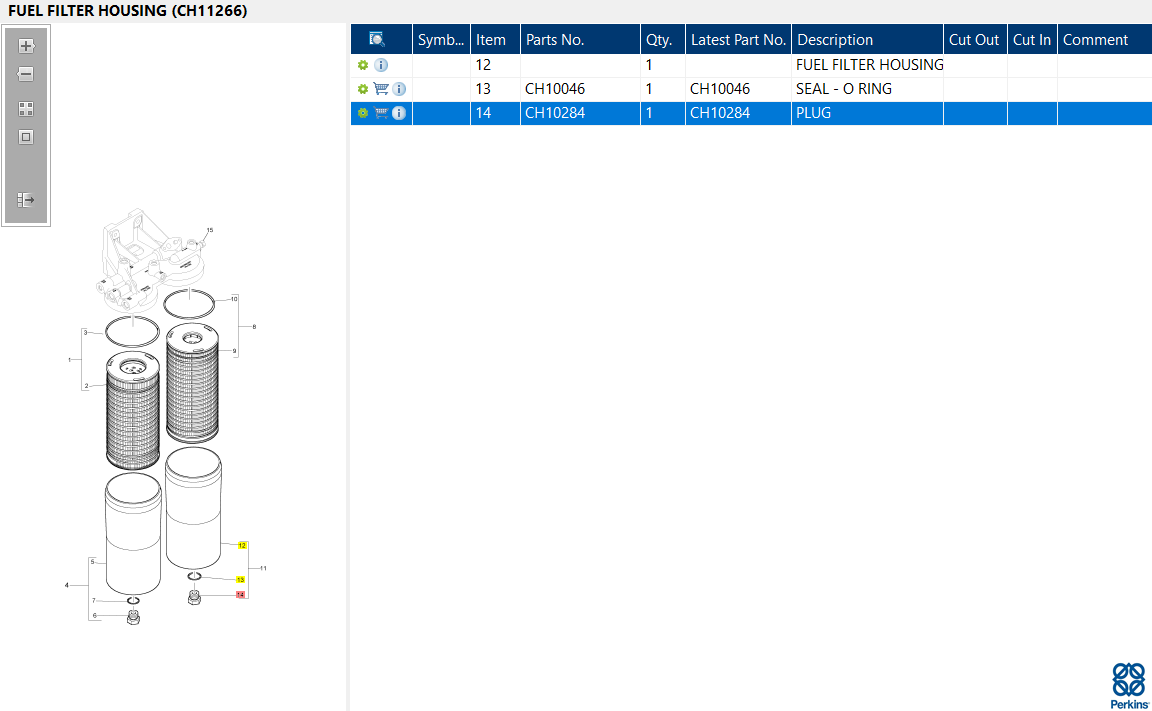Viewport: 1152px width, 711px height.
Task: Add PLUG CH10284 to cart
Action: (381, 113)
